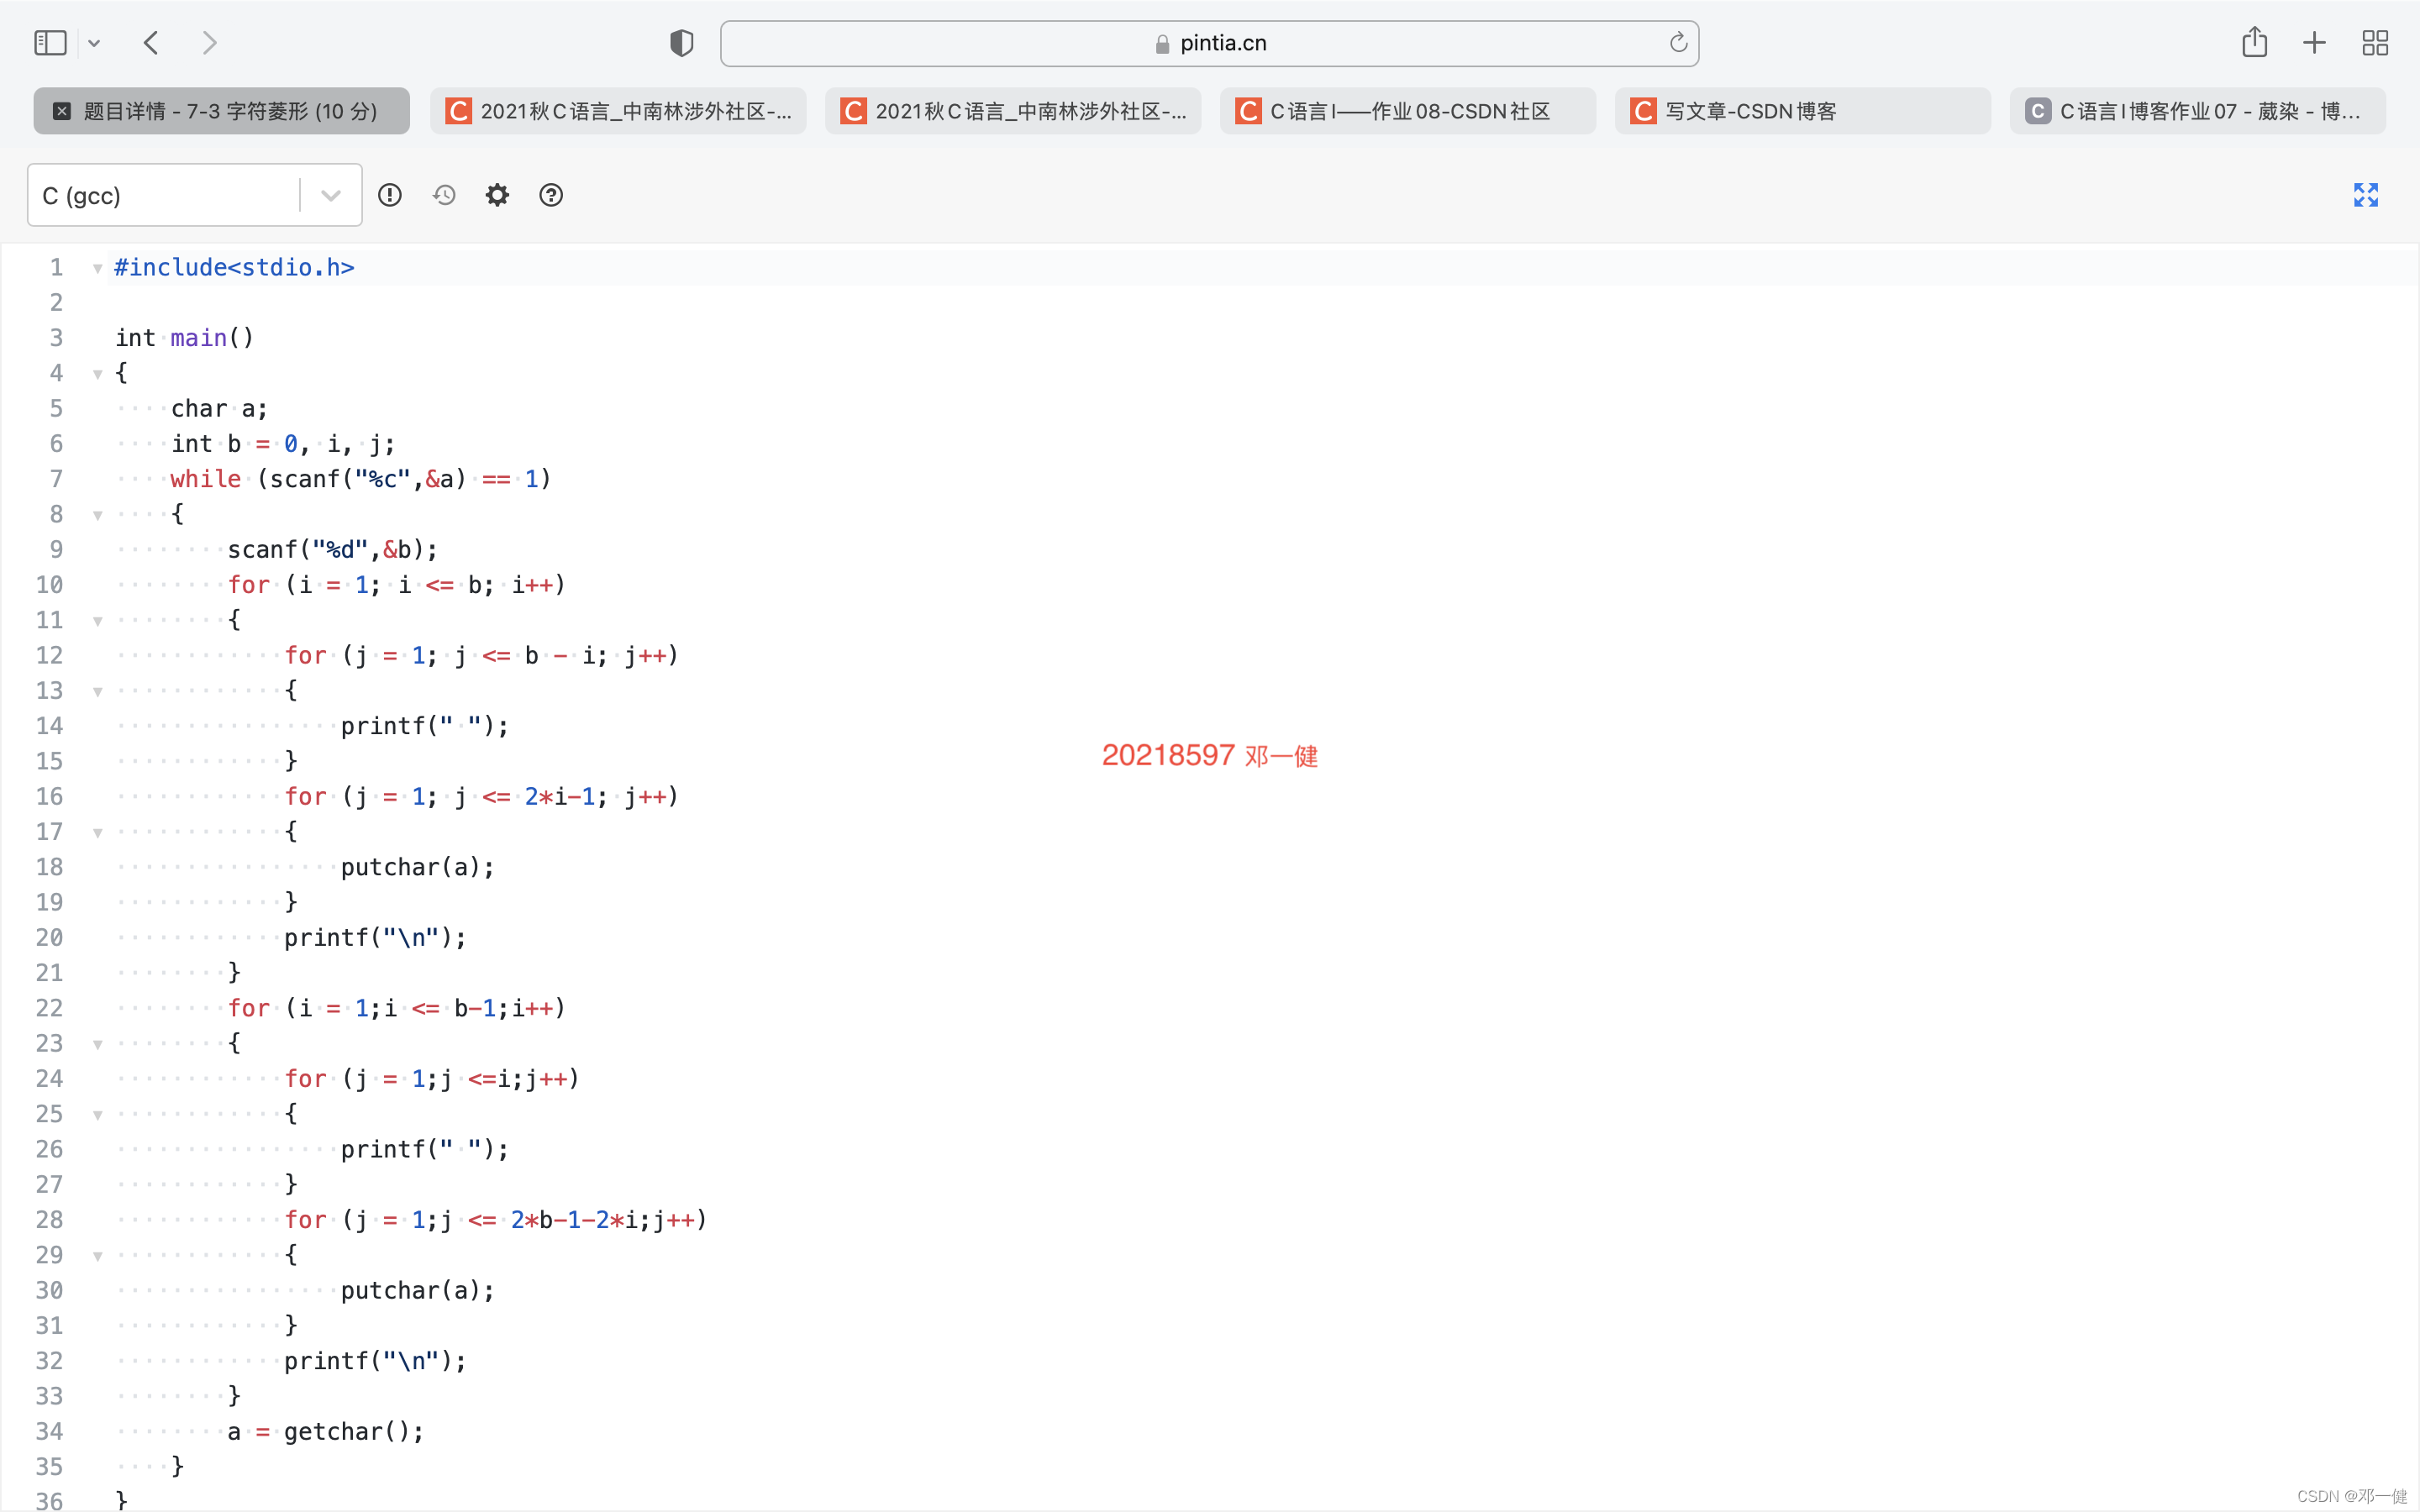Screen dimensions: 2420x1512
Task: Click the 'char a;' declaration line
Action: (x=219, y=409)
